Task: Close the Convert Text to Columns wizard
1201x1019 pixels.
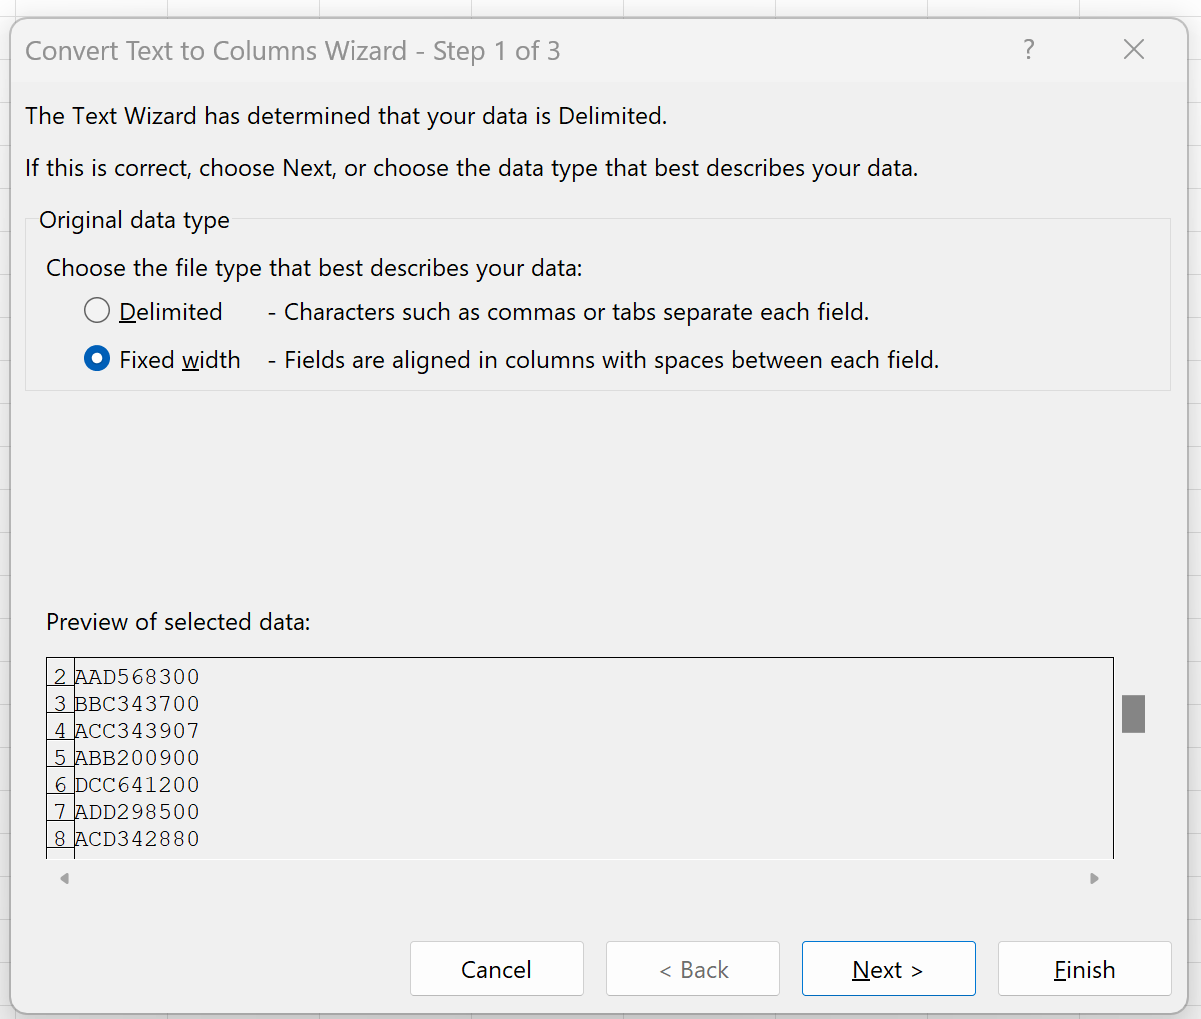Action: click(1133, 49)
